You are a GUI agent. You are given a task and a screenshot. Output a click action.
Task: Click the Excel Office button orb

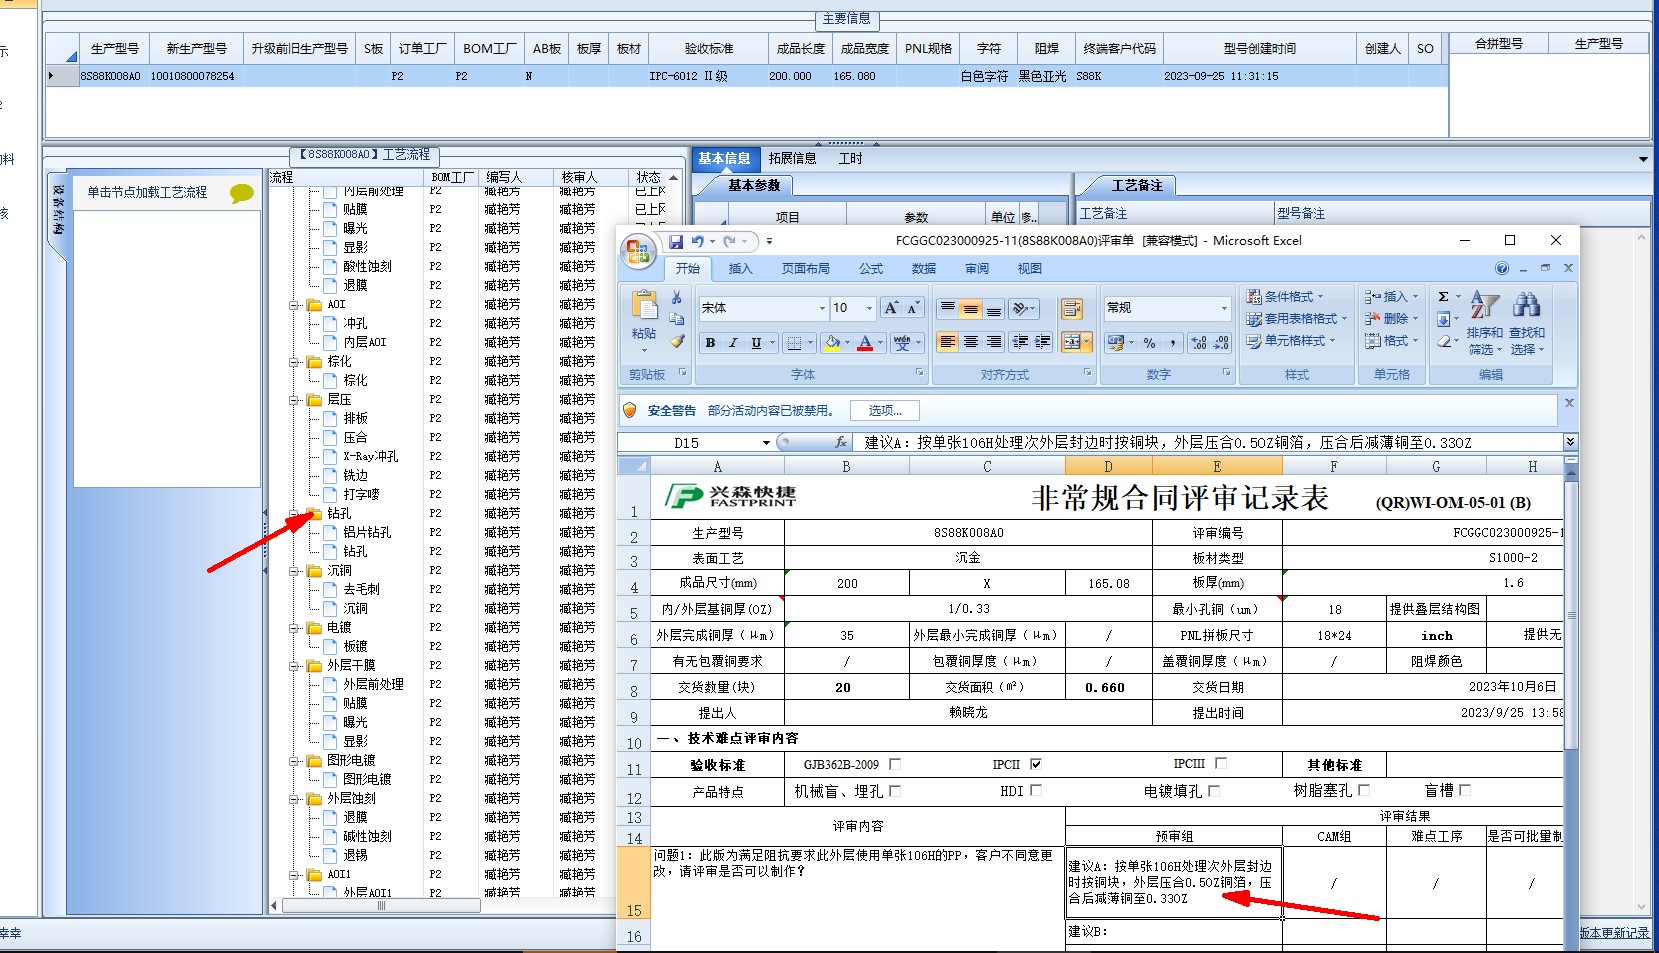point(636,251)
